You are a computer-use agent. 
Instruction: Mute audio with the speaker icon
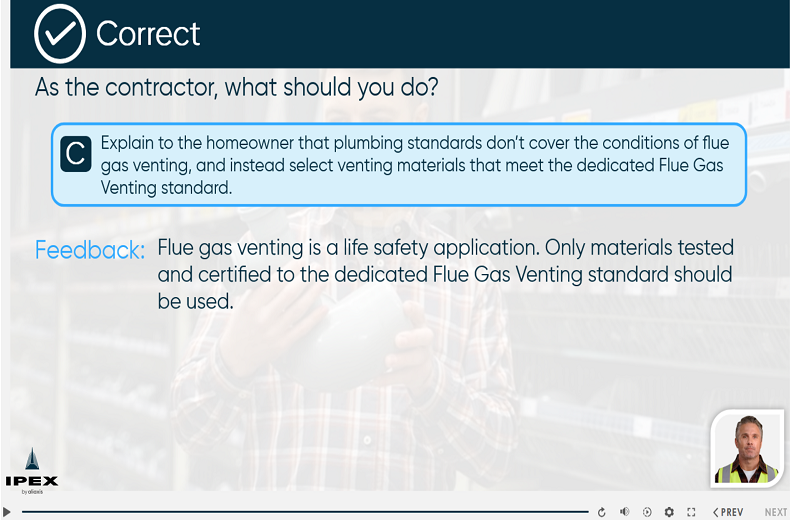624,512
